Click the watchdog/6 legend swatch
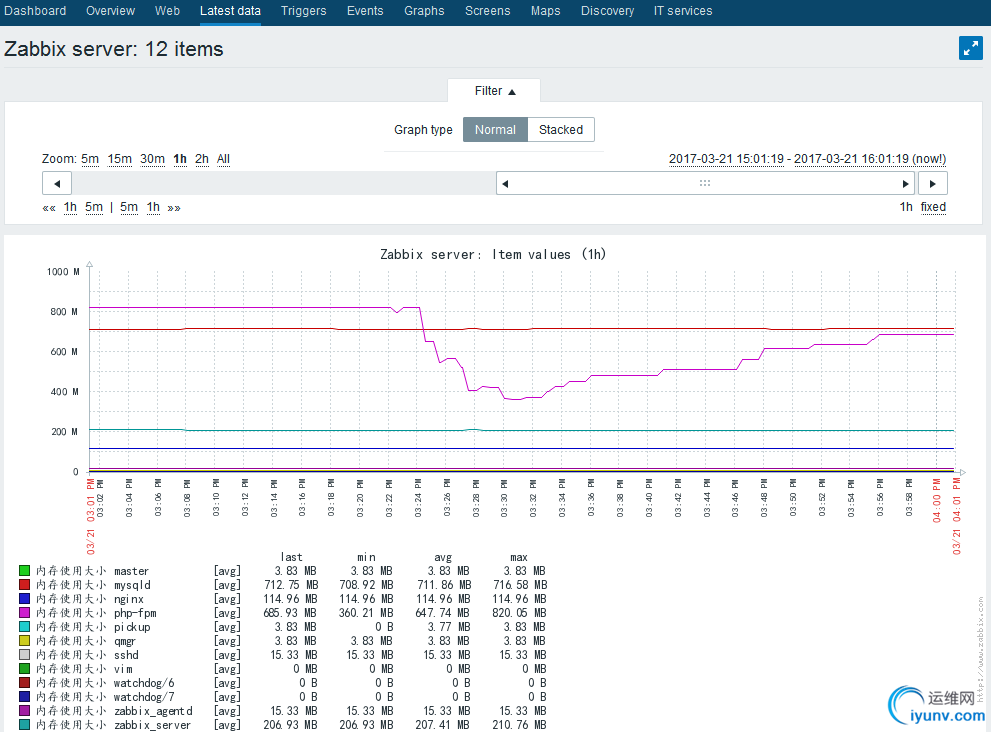 [25, 683]
